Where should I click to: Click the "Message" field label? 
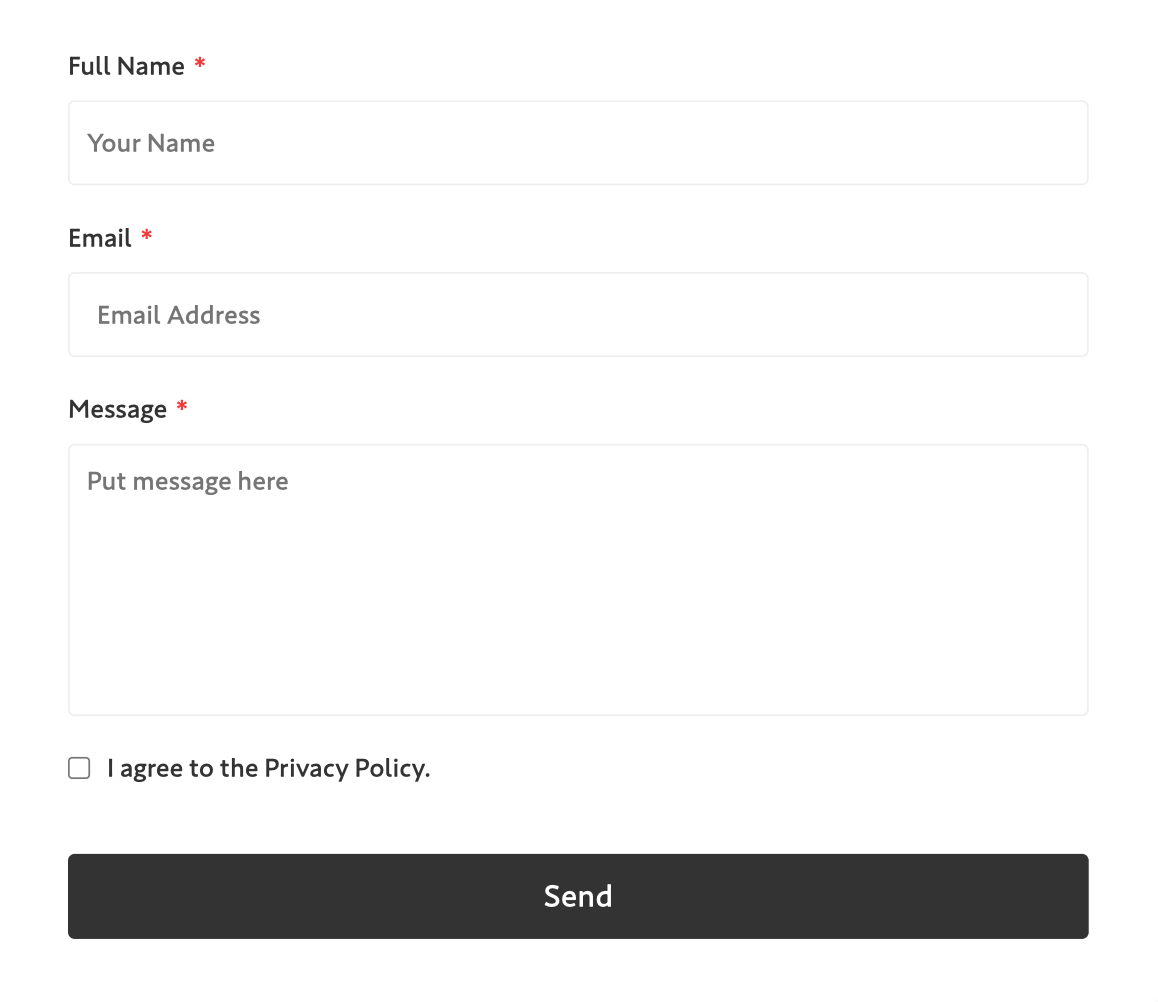[117, 410]
